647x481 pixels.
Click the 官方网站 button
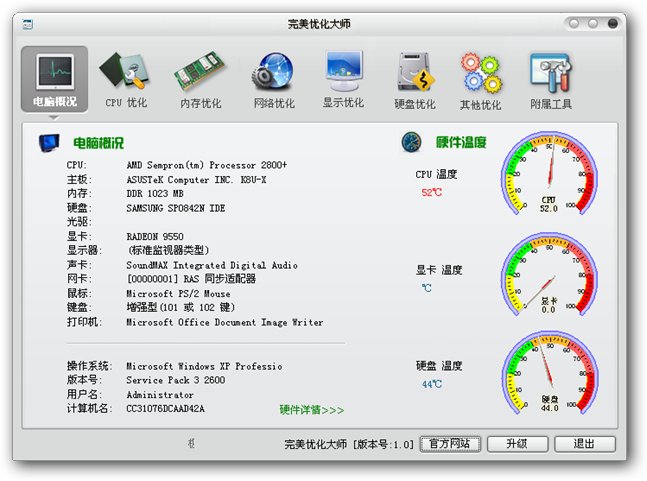tap(450, 444)
